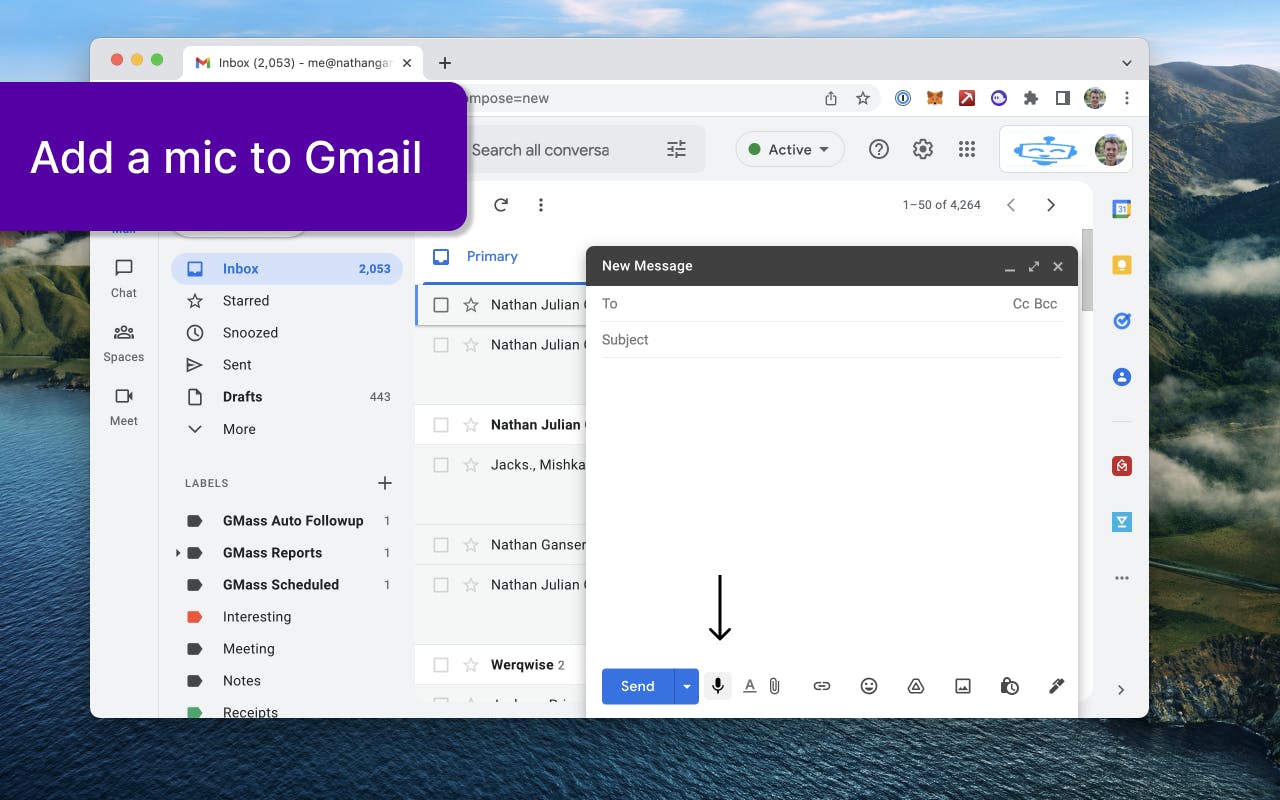Open the Drafts folder
Viewport: 1280px width, 800px height.
coord(287,397)
